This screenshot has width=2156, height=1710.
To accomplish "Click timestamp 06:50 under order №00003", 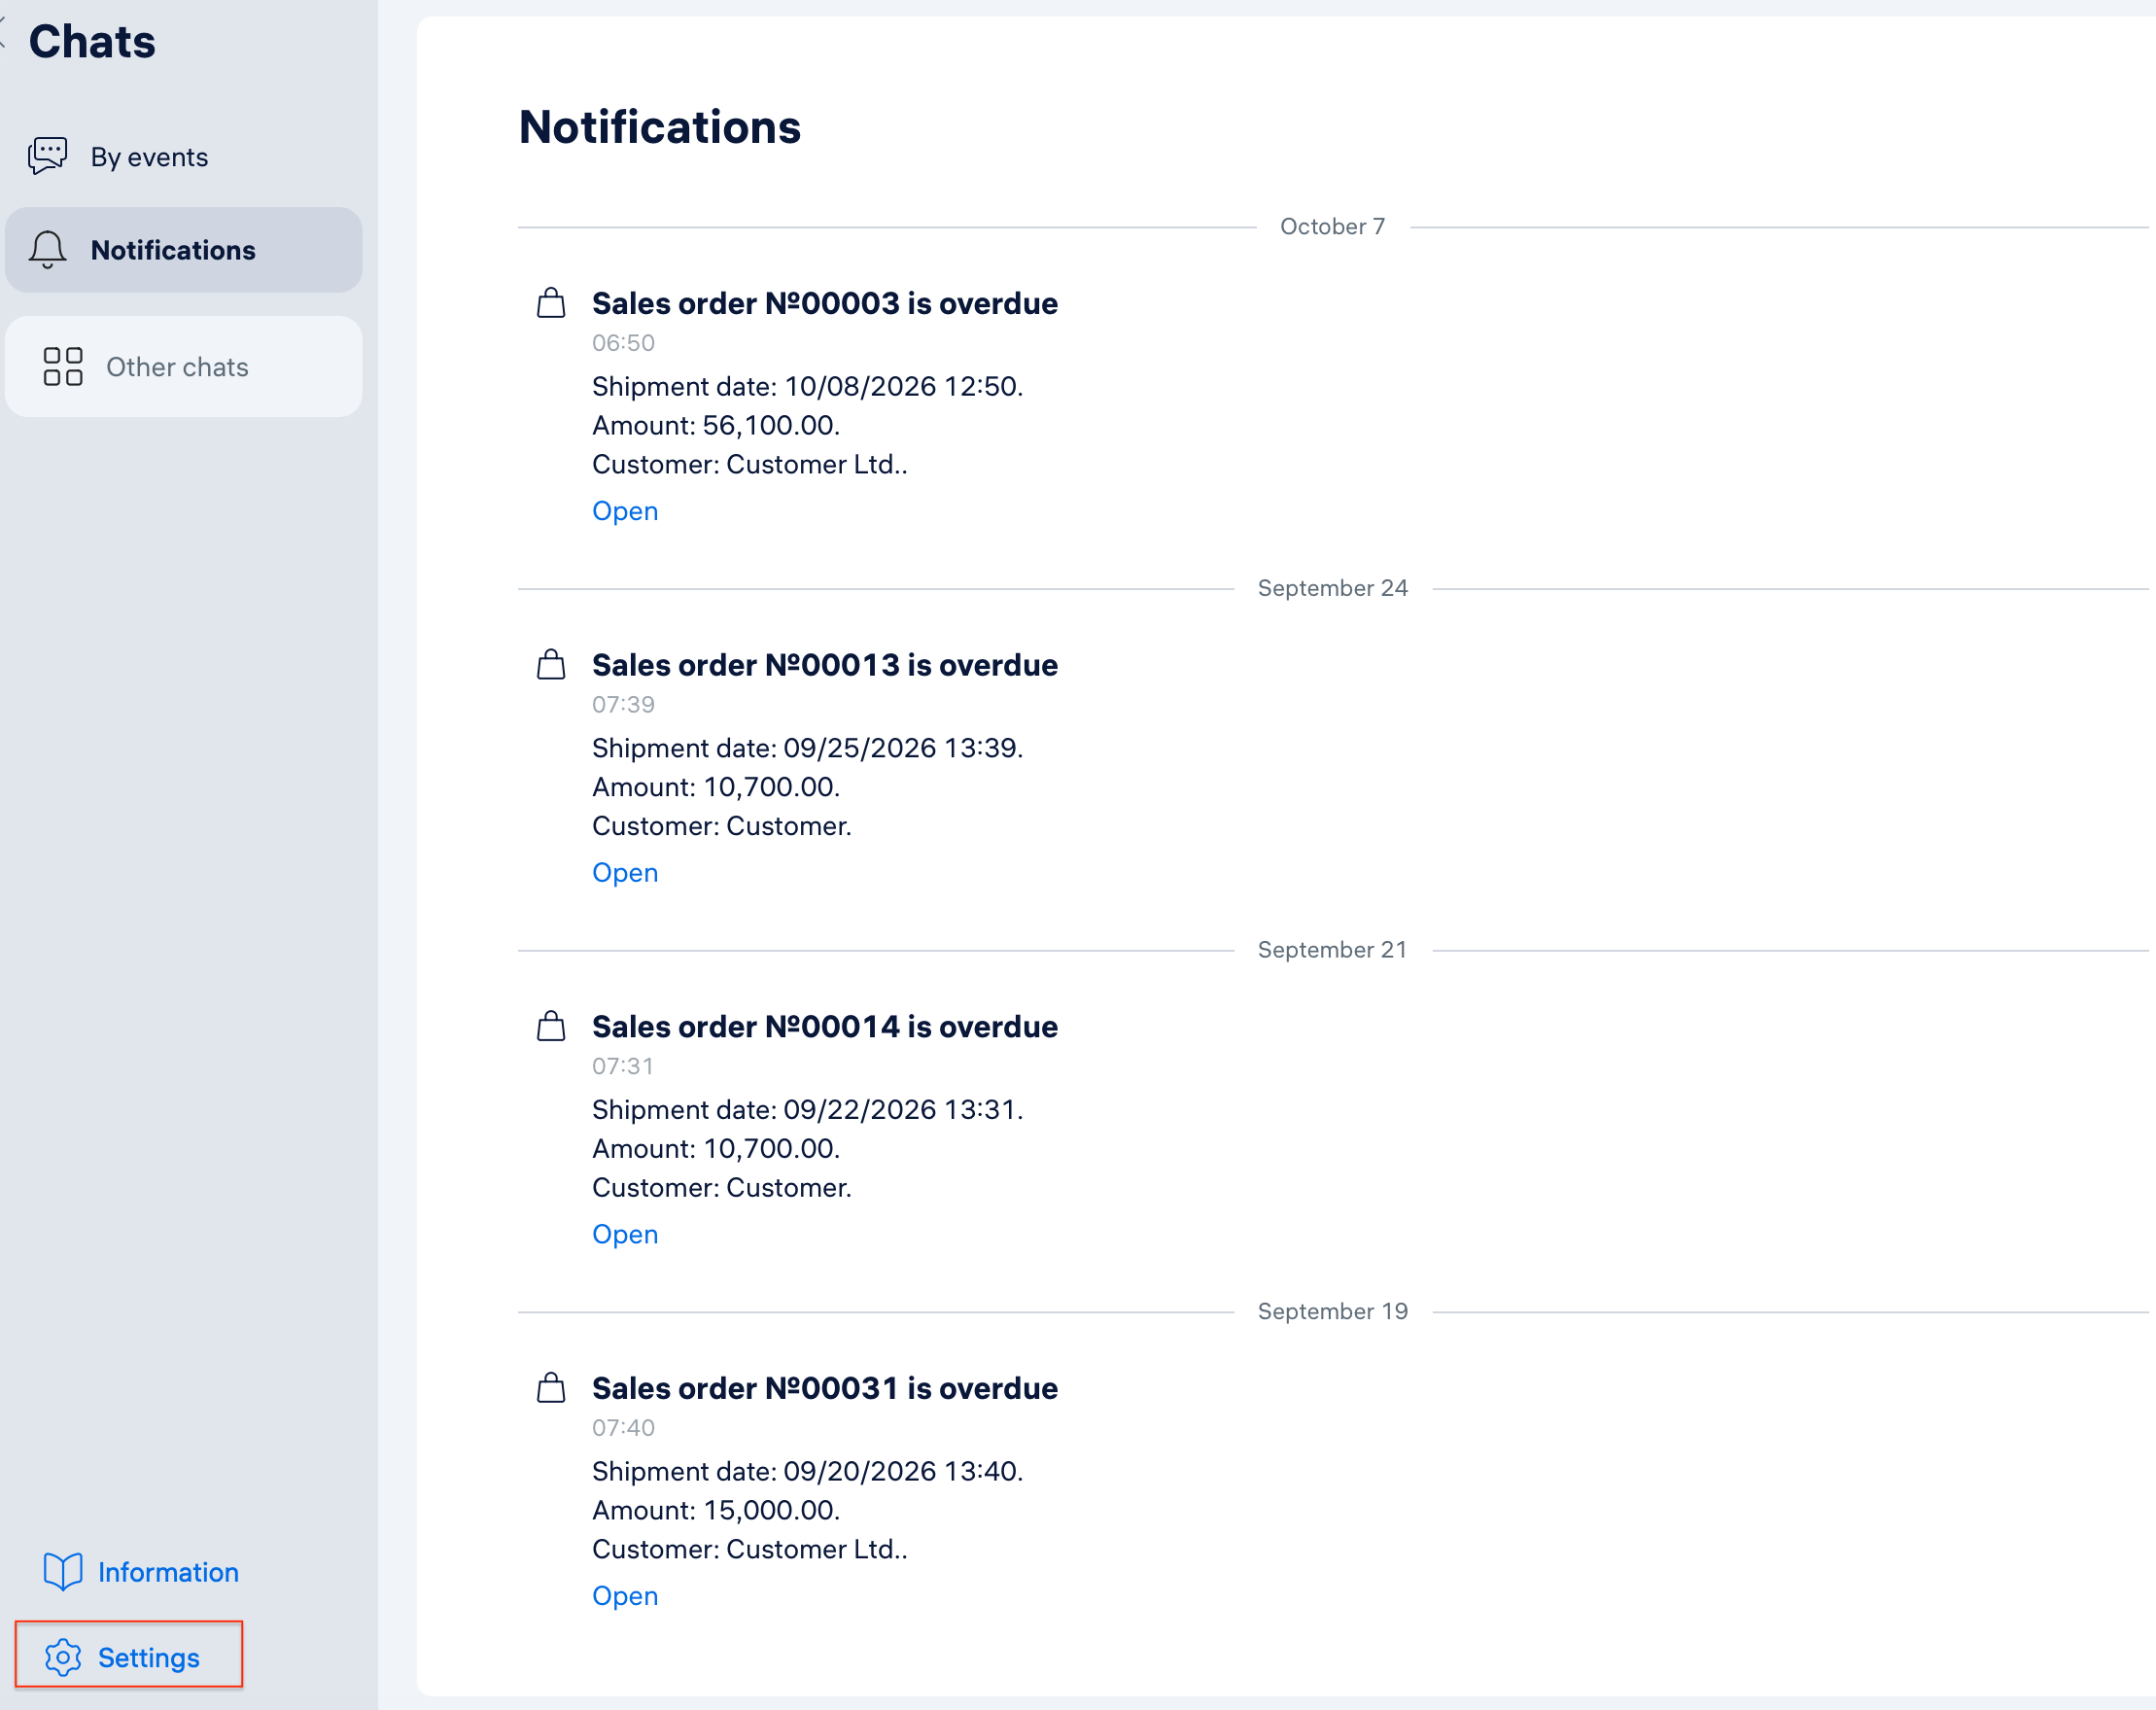I will [x=623, y=343].
